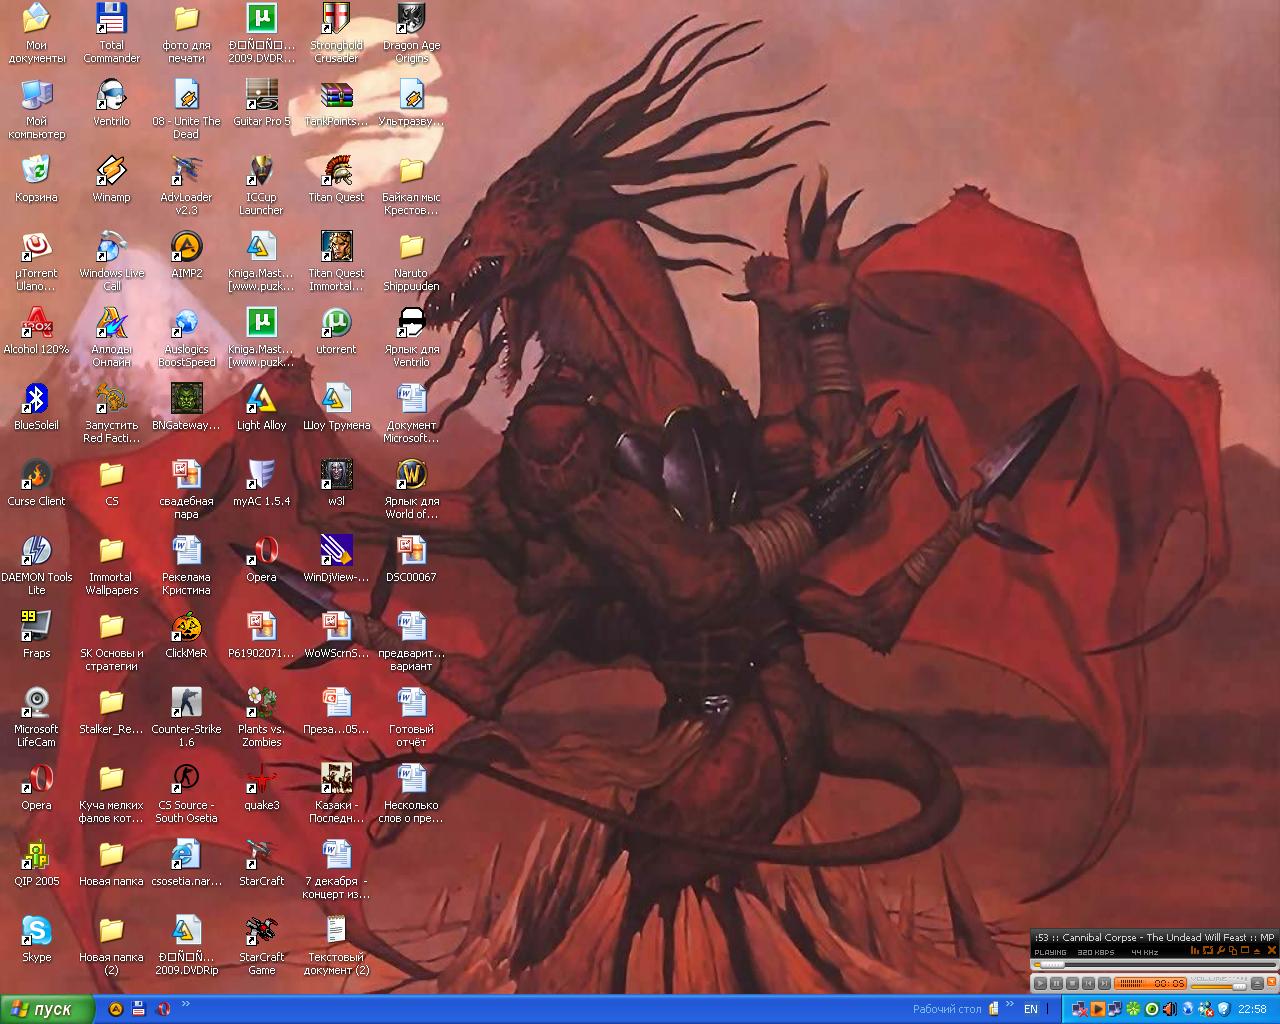
Task: Open the player's orange menu arrow button
Action: pos(1270,981)
